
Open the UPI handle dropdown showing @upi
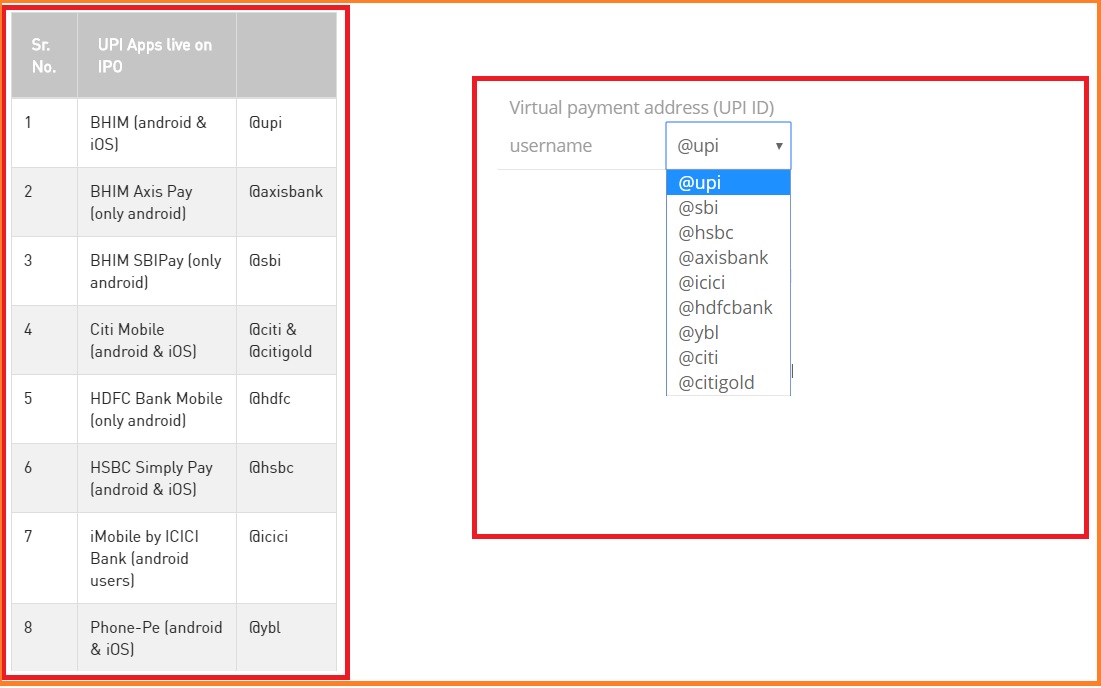pos(728,145)
